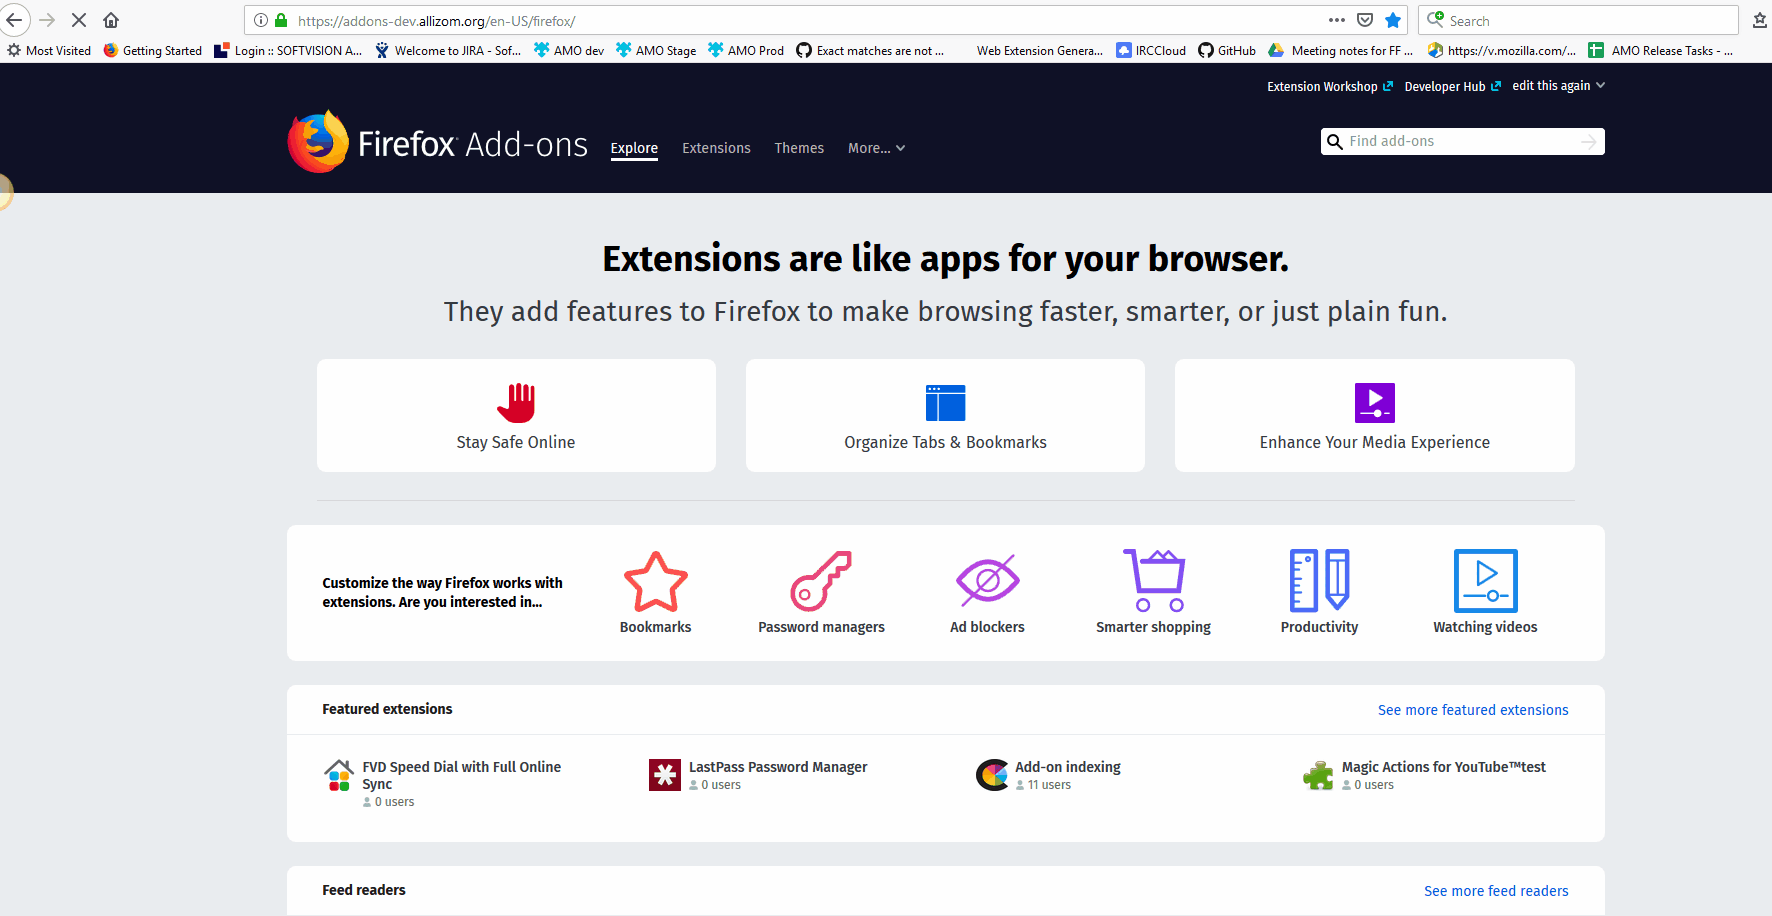Expand the More... dropdown in site navigation
Viewport: 1772px width, 916px height.
(x=877, y=148)
